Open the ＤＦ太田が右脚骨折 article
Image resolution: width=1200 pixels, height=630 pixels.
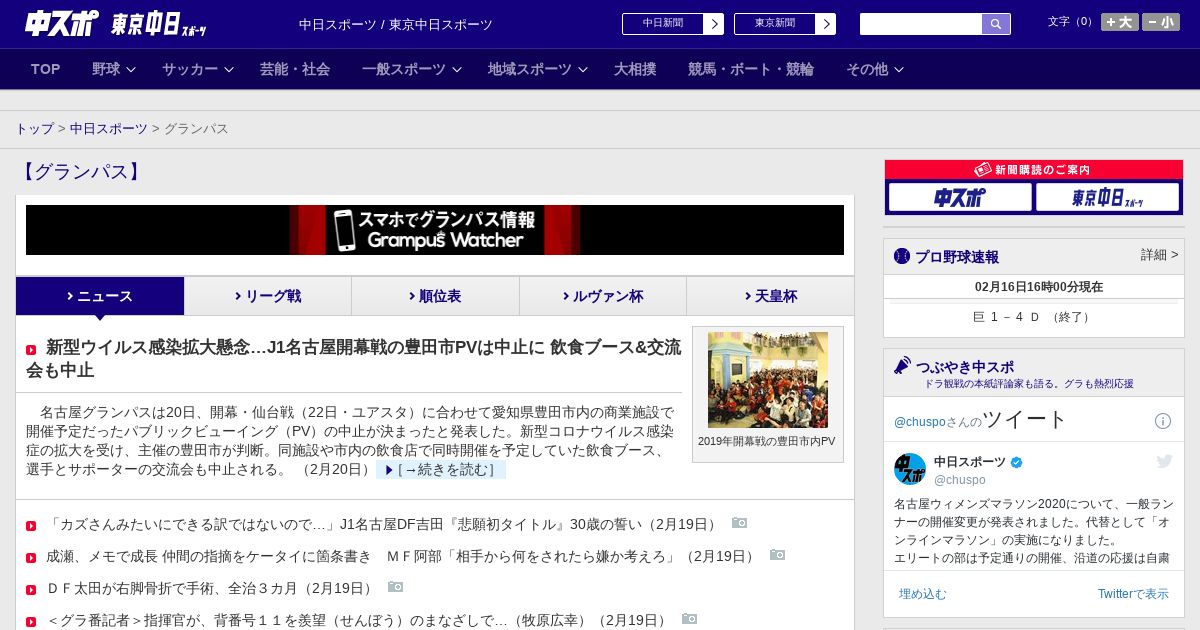pos(211,588)
